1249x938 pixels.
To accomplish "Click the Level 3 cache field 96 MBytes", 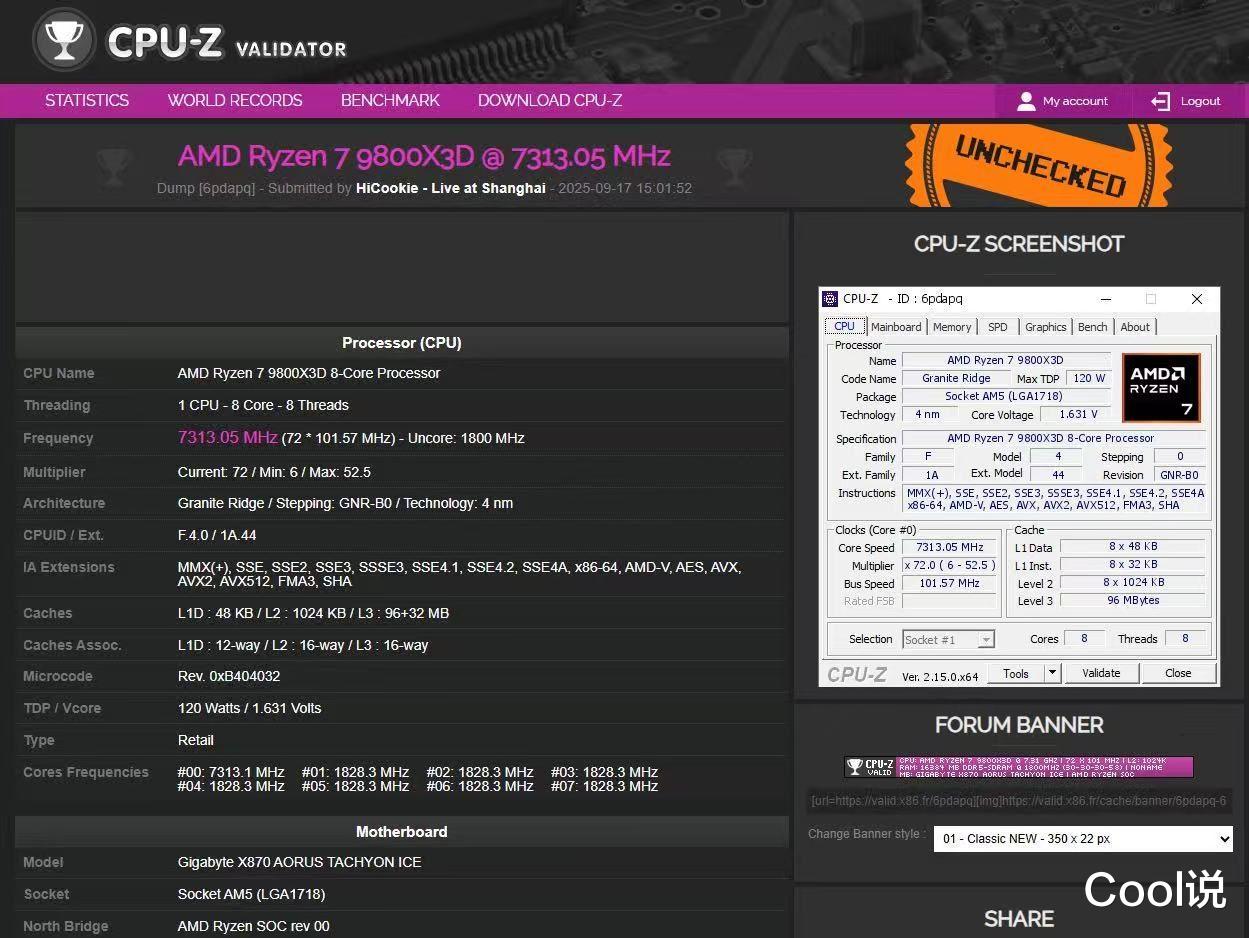I will [x=1133, y=601].
